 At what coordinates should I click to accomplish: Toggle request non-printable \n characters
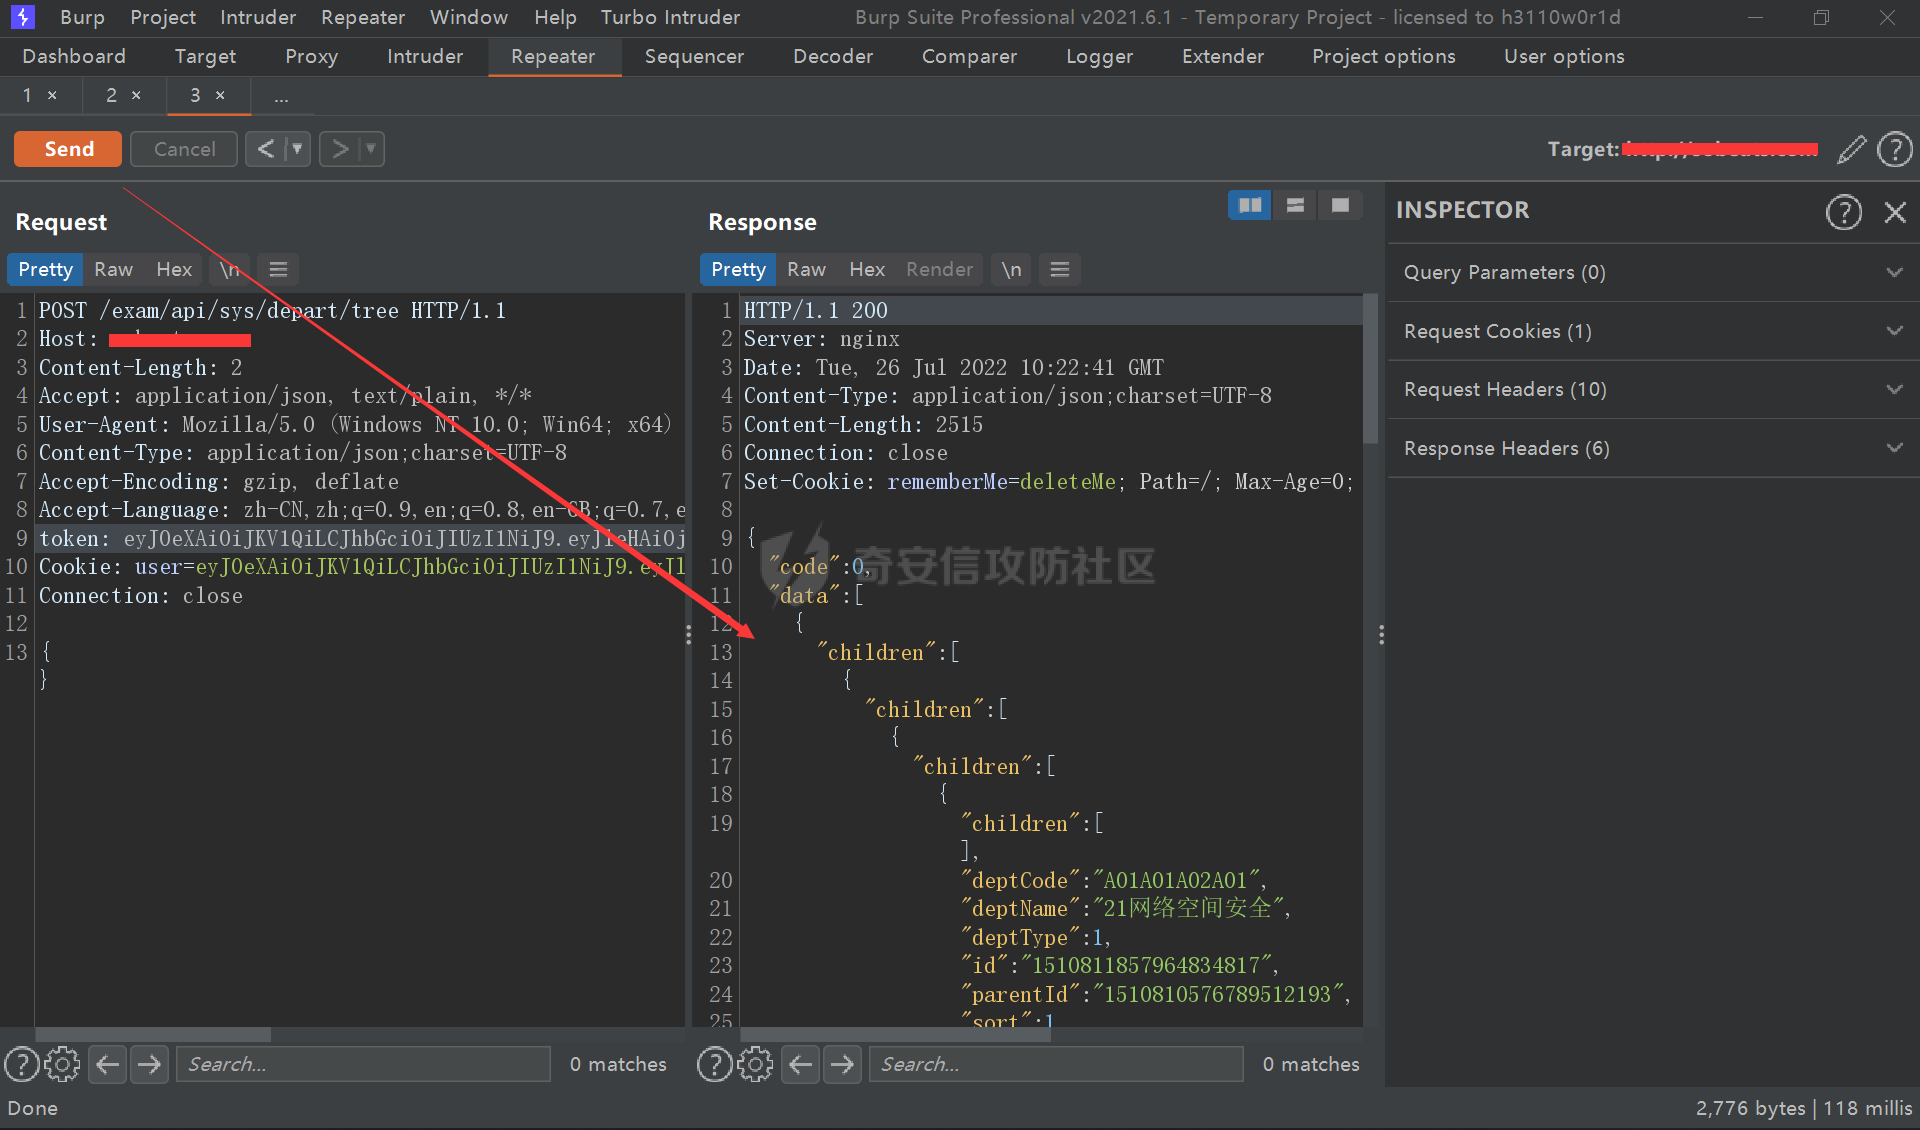pyautogui.click(x=230, y=269)
